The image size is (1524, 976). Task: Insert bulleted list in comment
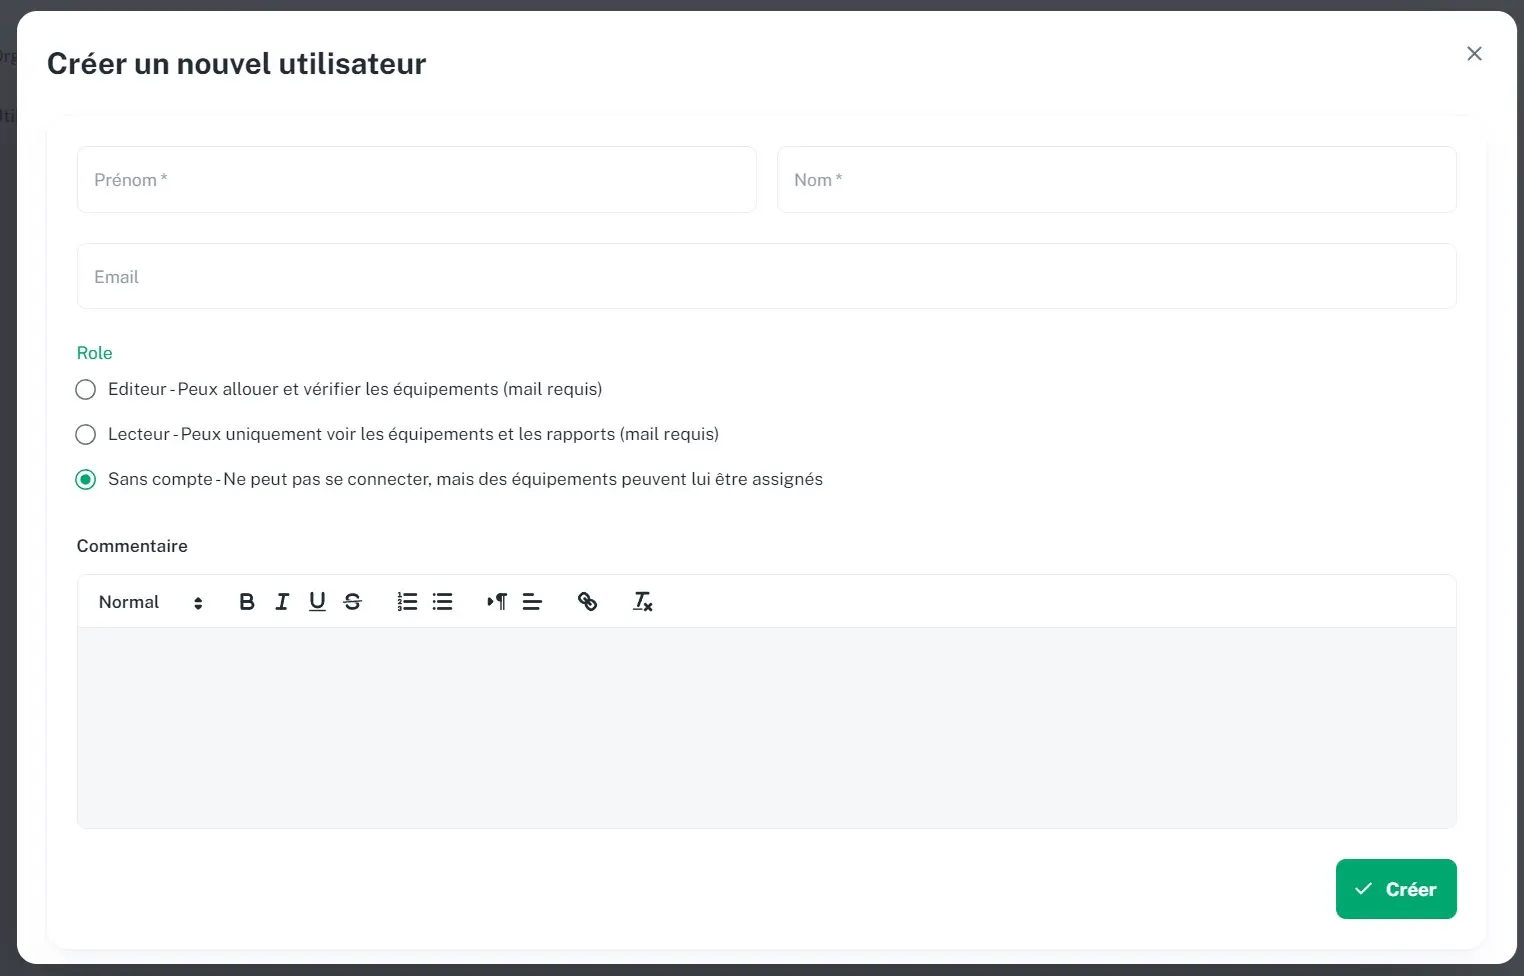442,602
